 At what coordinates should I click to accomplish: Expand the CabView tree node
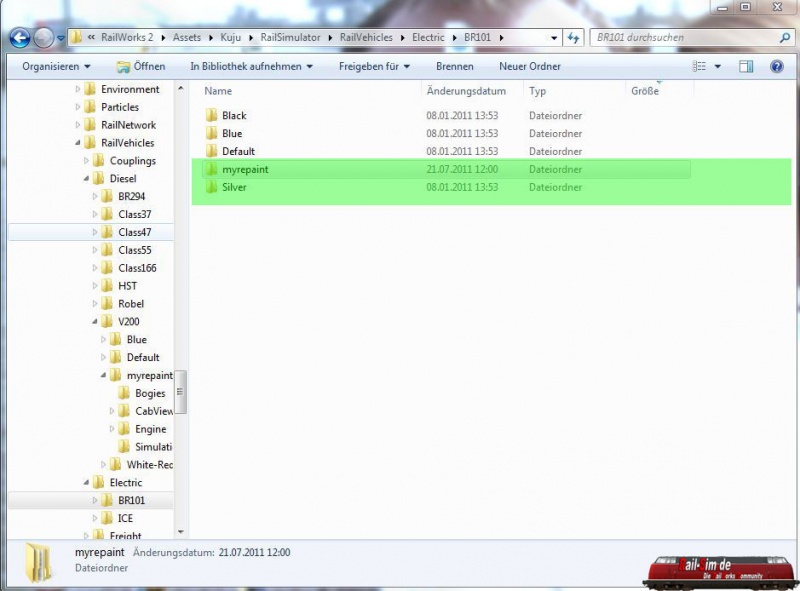click(112, 411)
